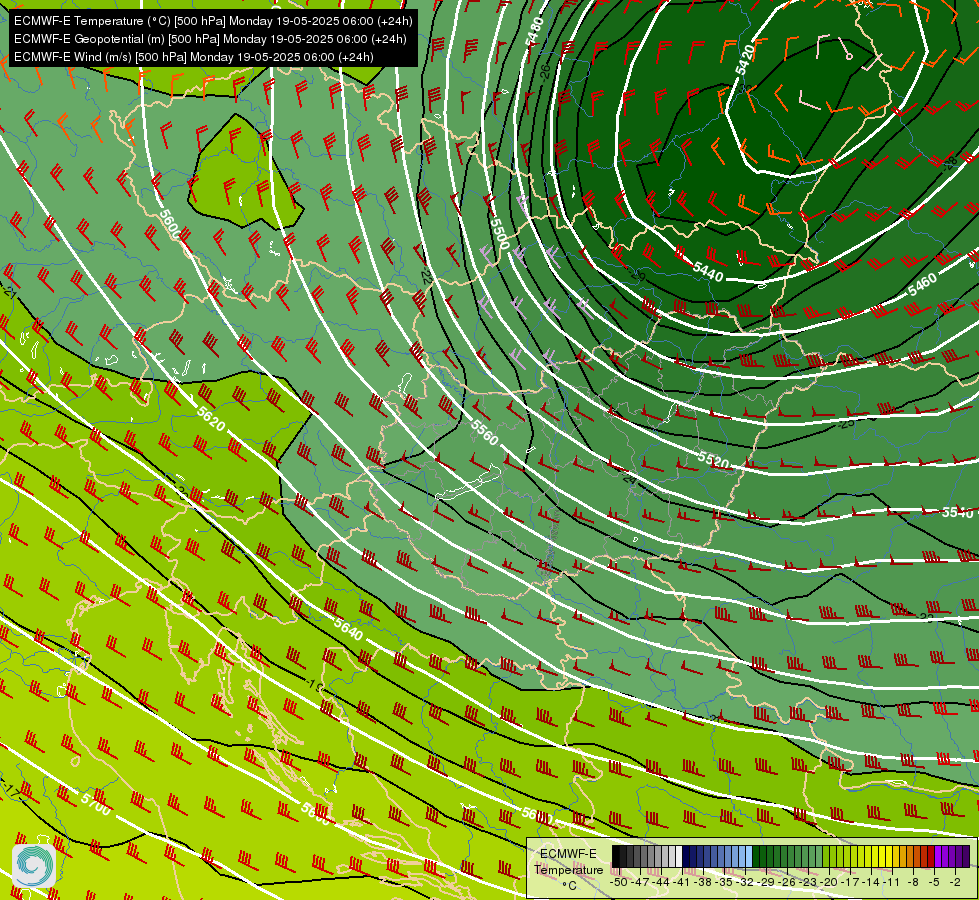
Task: Click the 5520 geopotential contour label
Action: tap(713, 460)
